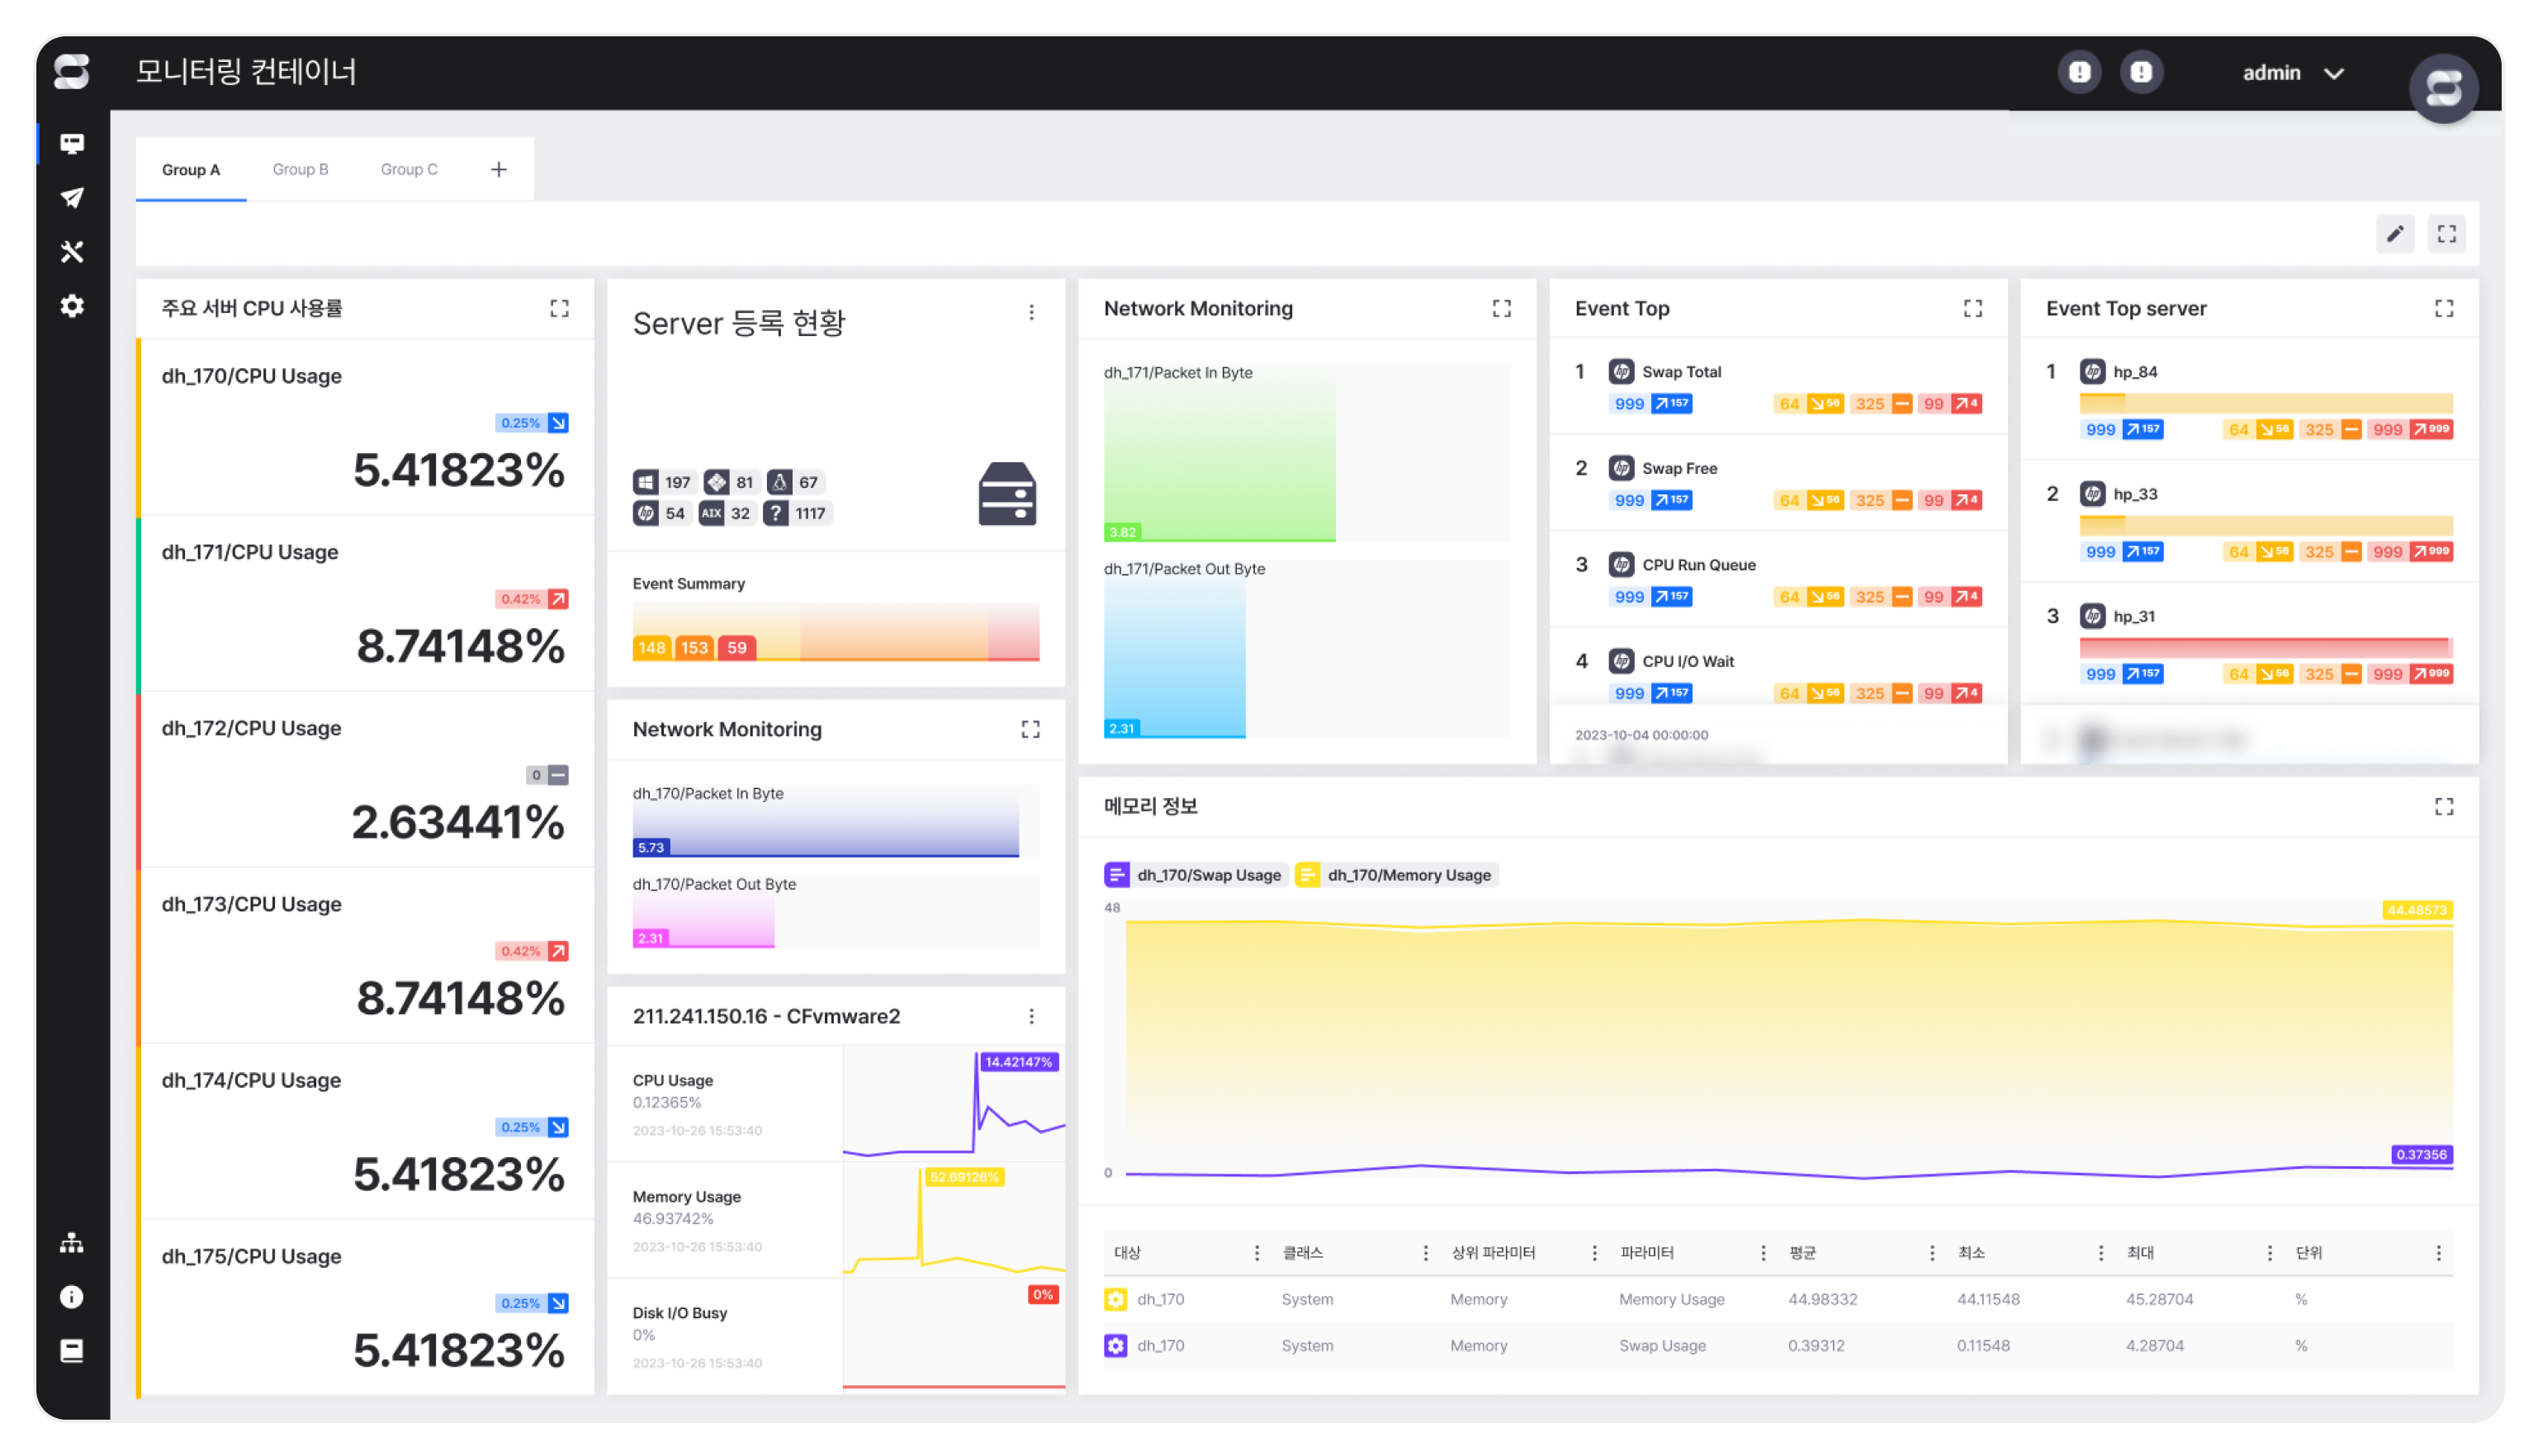Screen dimensions: 2538x1456
Task: Add a new group tab
Action: [x=498, y=170]
